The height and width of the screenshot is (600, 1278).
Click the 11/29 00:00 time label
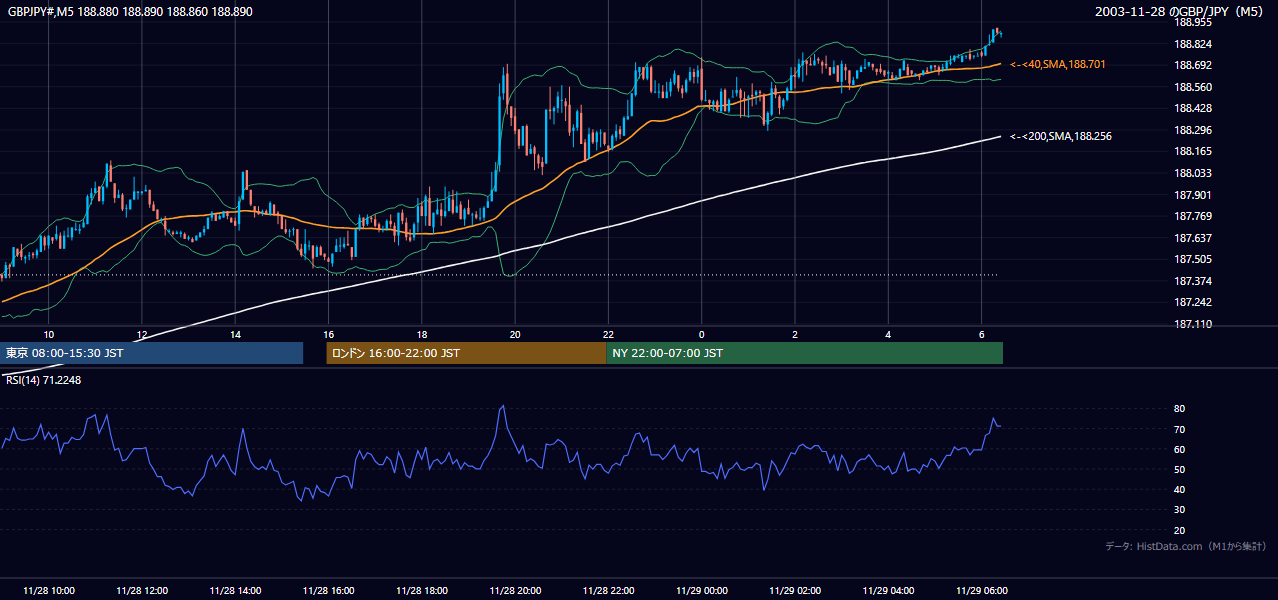pyautogui.click(x=702, y=590)
